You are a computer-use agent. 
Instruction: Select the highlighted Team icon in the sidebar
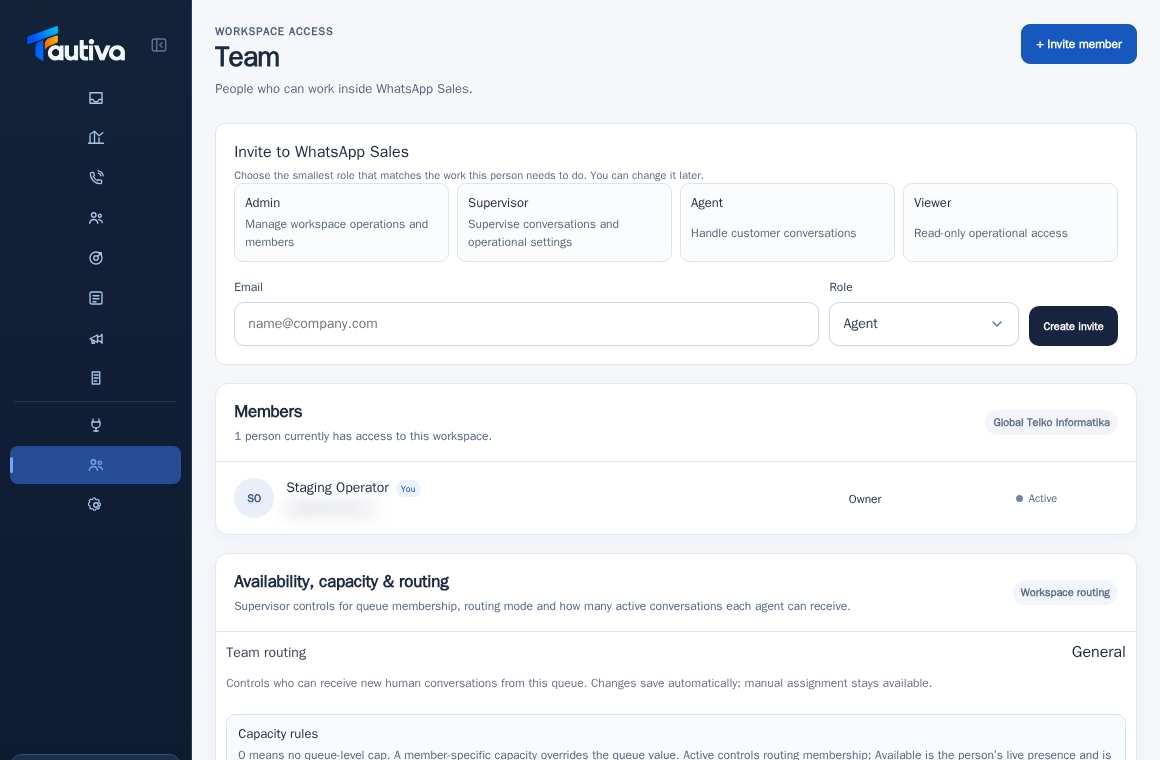(95, 465)
